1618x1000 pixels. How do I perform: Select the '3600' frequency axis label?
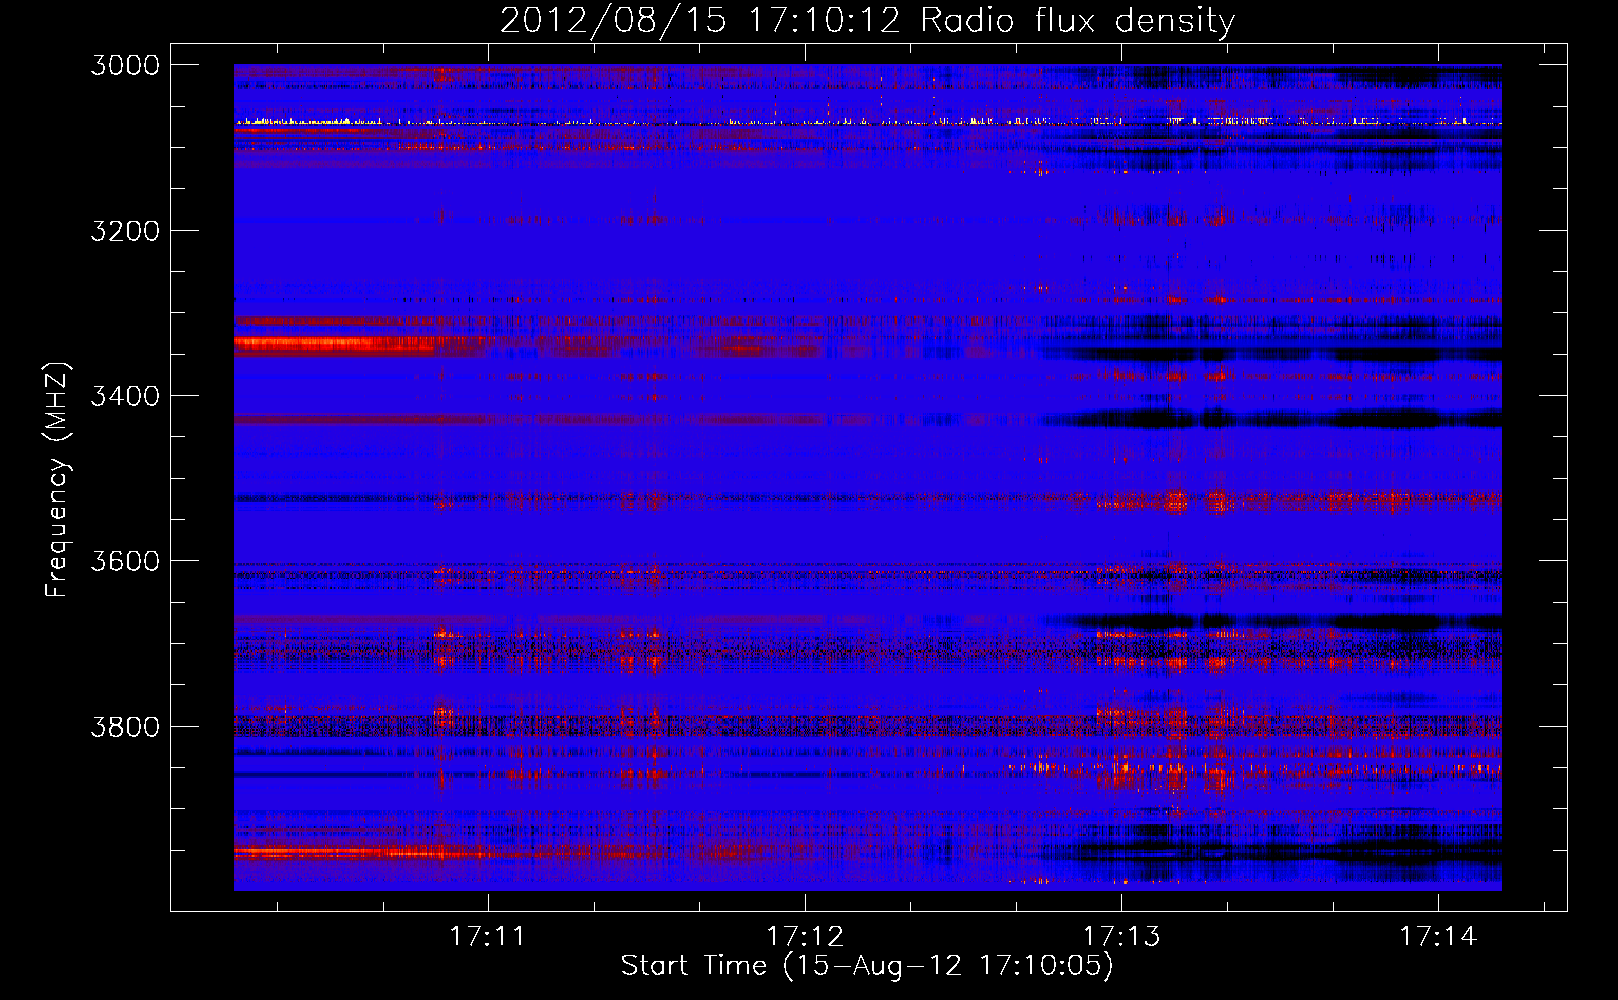(x=125, y=561)
